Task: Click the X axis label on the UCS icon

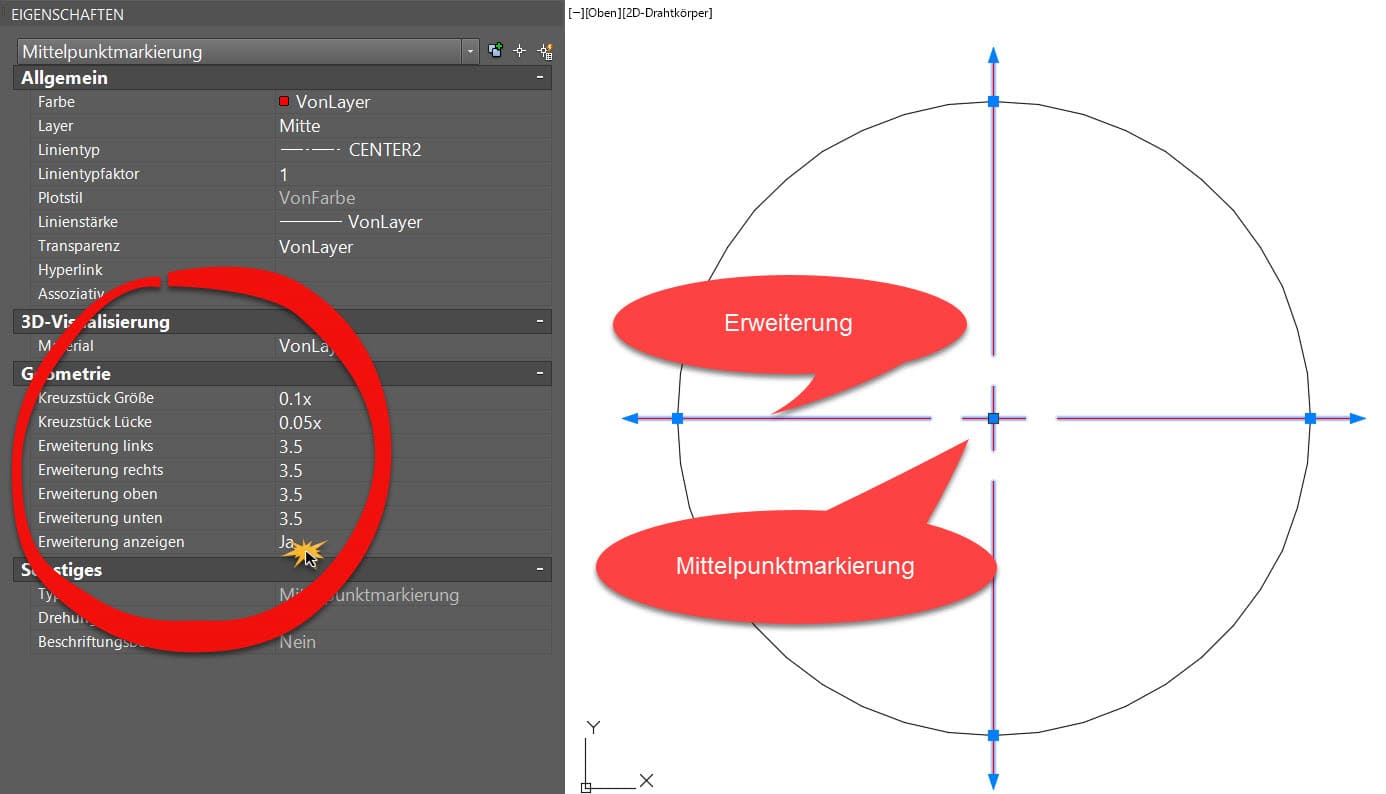Action: [x=647, y=780]
